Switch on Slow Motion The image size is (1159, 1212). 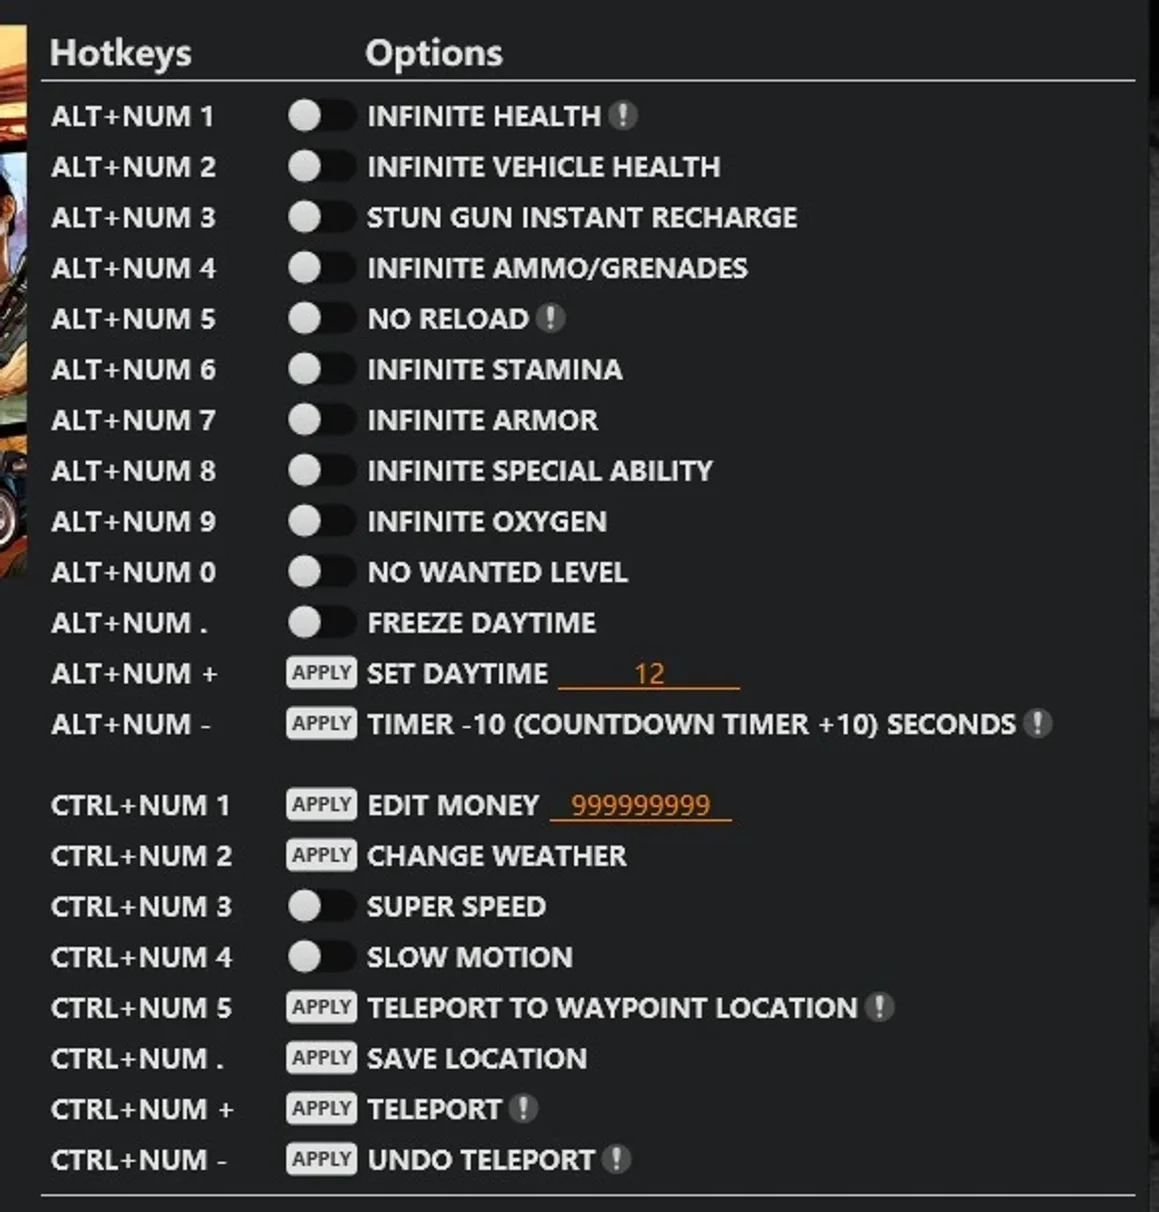pos(321,957)
